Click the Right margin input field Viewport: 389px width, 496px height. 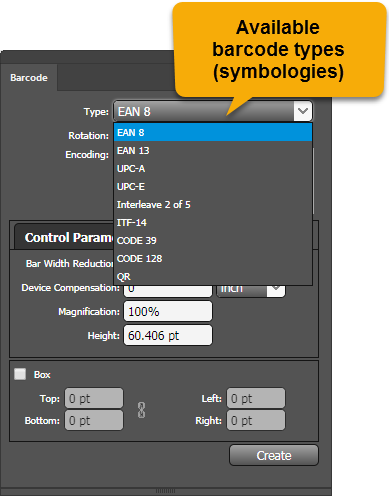tap(256, 420)
